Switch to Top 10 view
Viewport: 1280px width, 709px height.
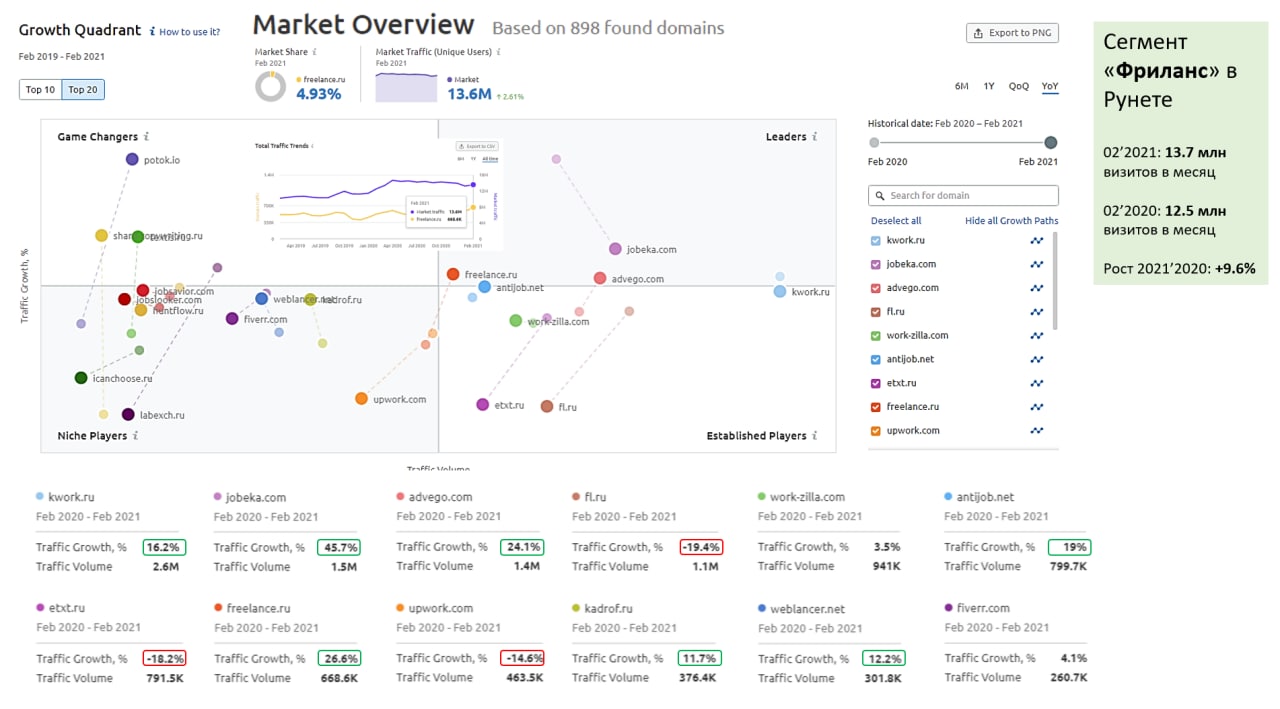pyautogui.click(x=40, y=90)
